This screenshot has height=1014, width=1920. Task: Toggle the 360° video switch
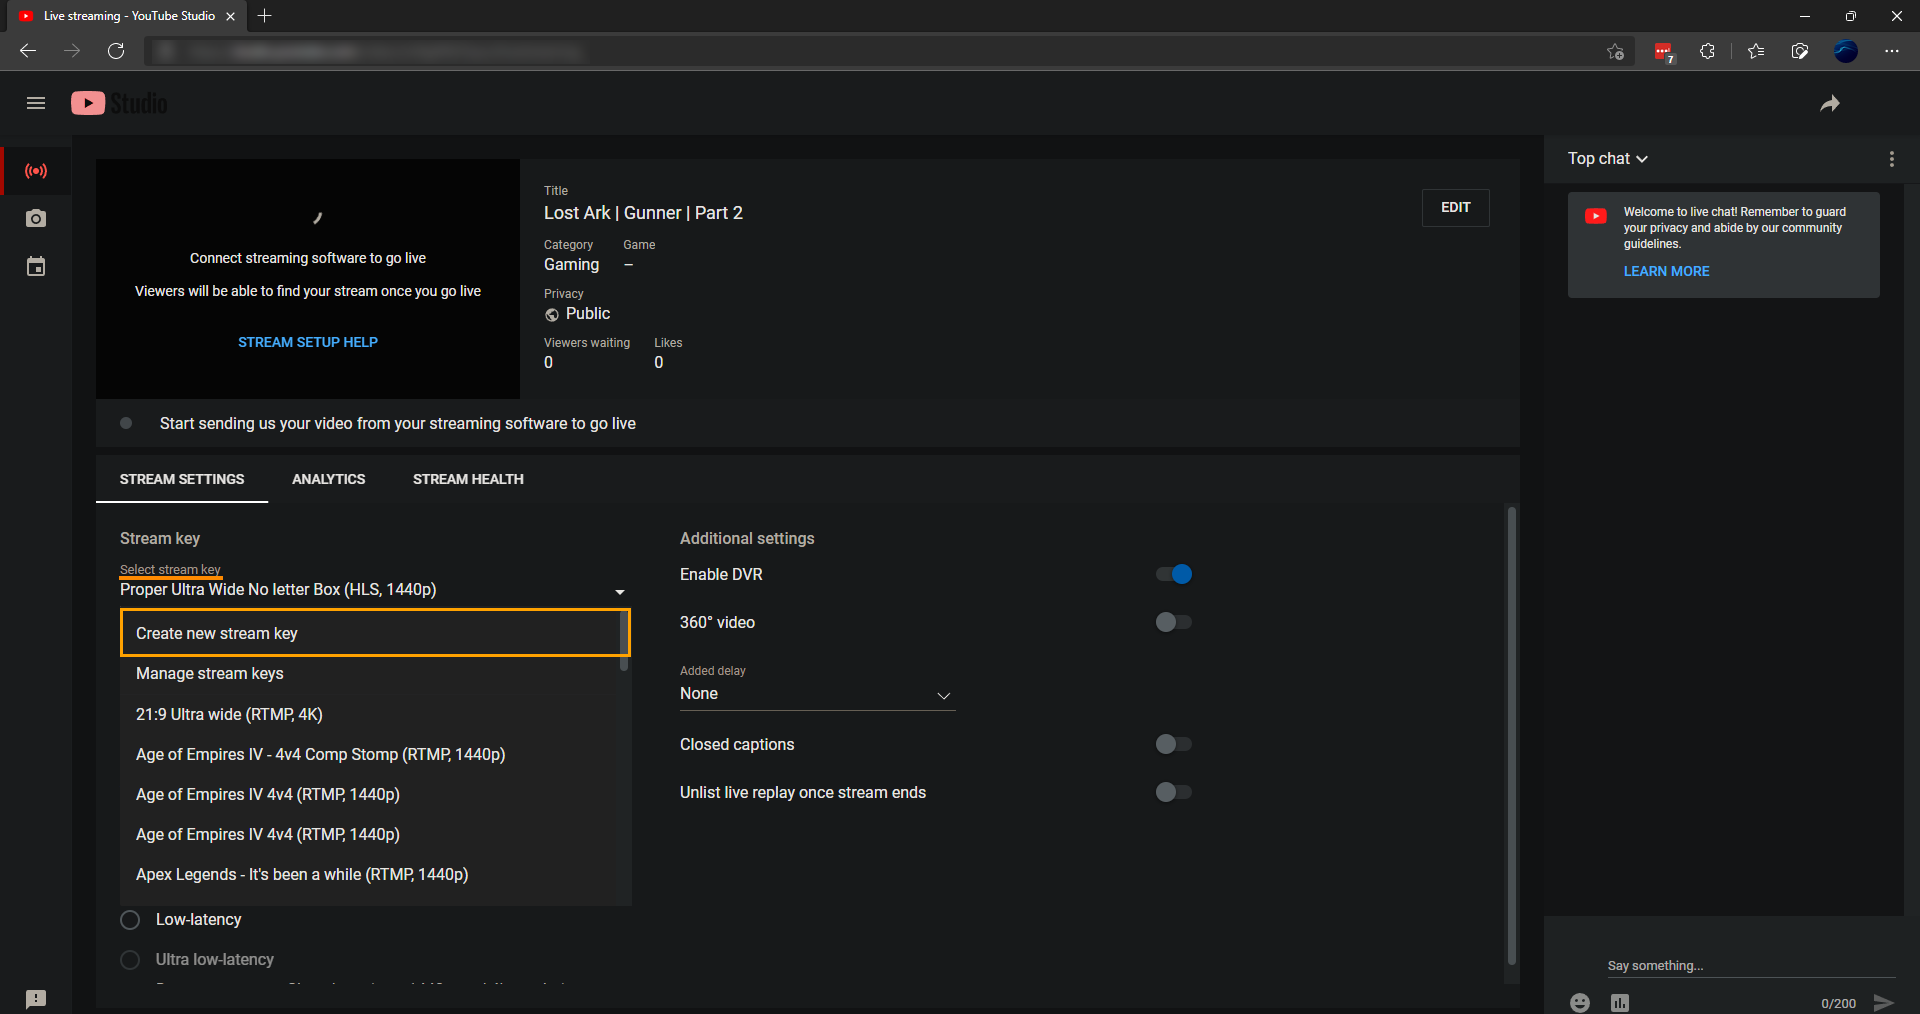(x=1174, y=622)
